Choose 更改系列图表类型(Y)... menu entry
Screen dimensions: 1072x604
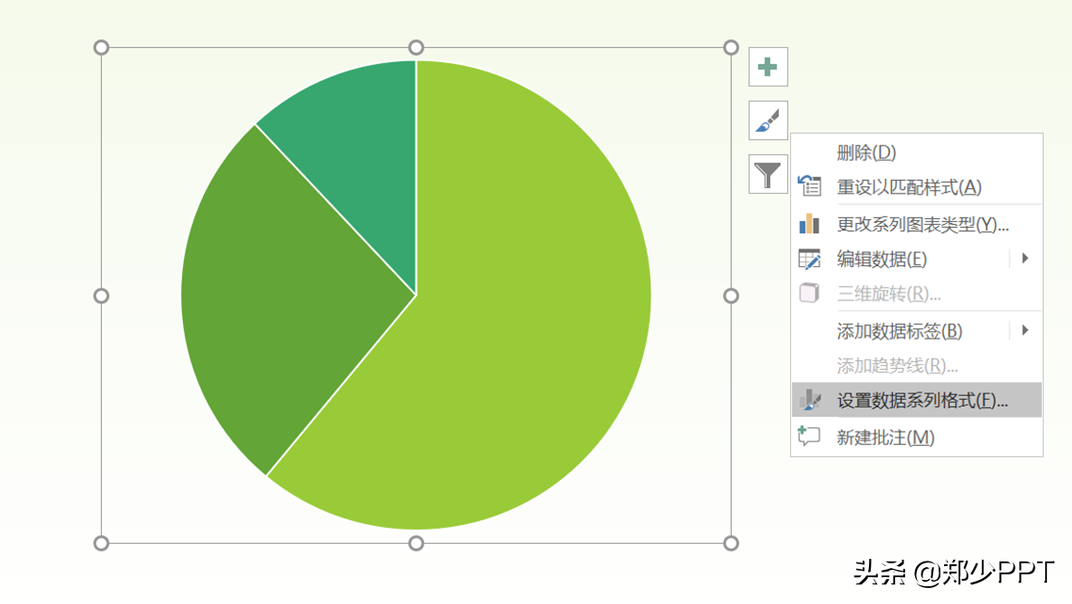(x=916, y=224)
